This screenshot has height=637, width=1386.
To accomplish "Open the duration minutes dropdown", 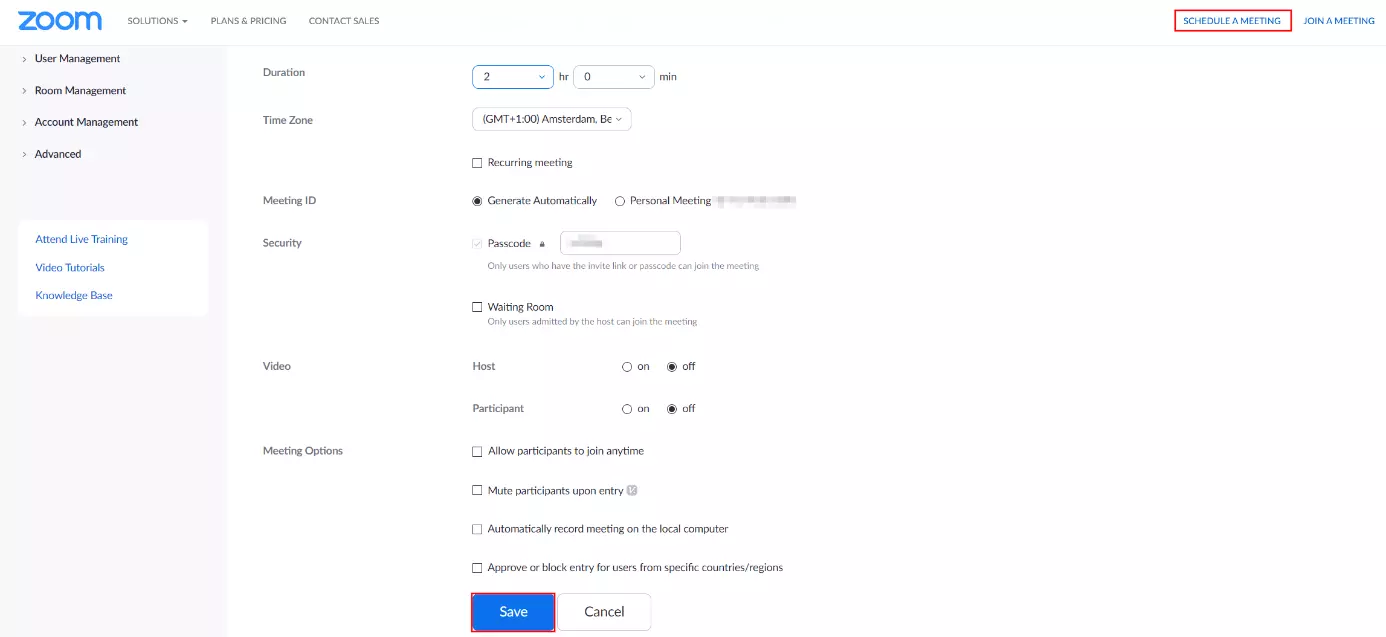I will pos(614,77).
